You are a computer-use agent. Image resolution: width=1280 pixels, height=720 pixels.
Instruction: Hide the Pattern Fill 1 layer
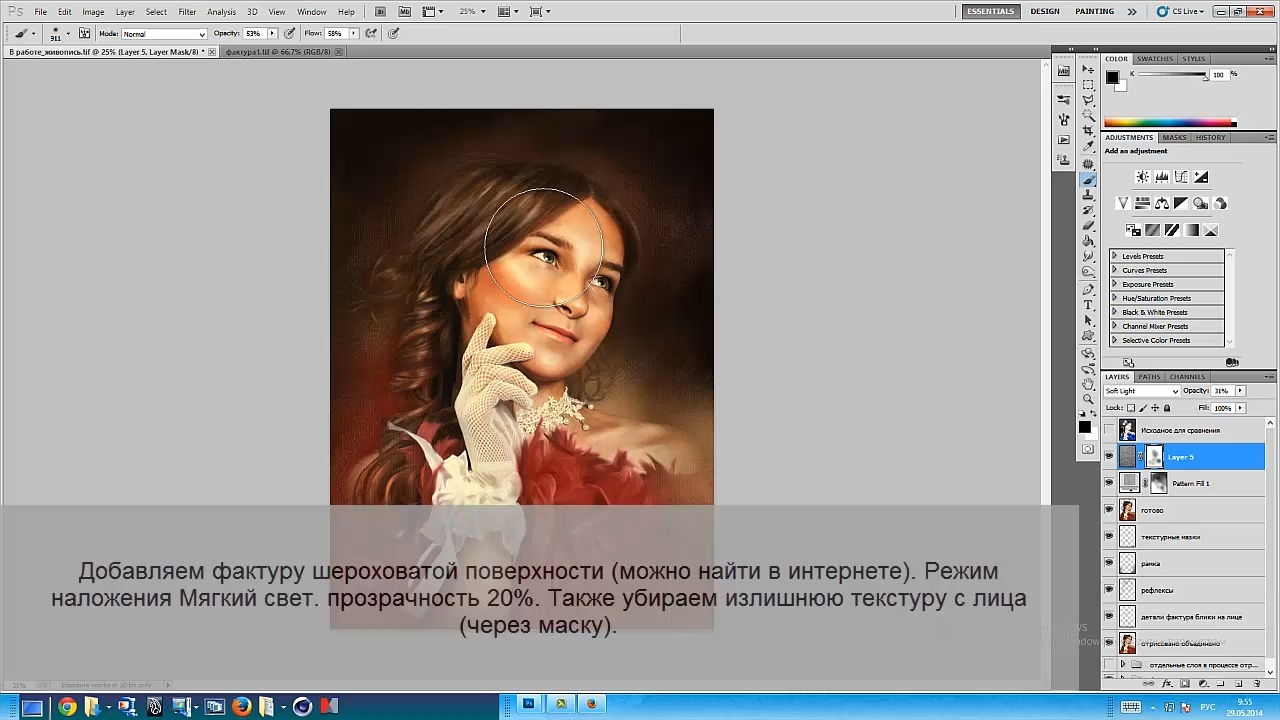point(1108,483)
